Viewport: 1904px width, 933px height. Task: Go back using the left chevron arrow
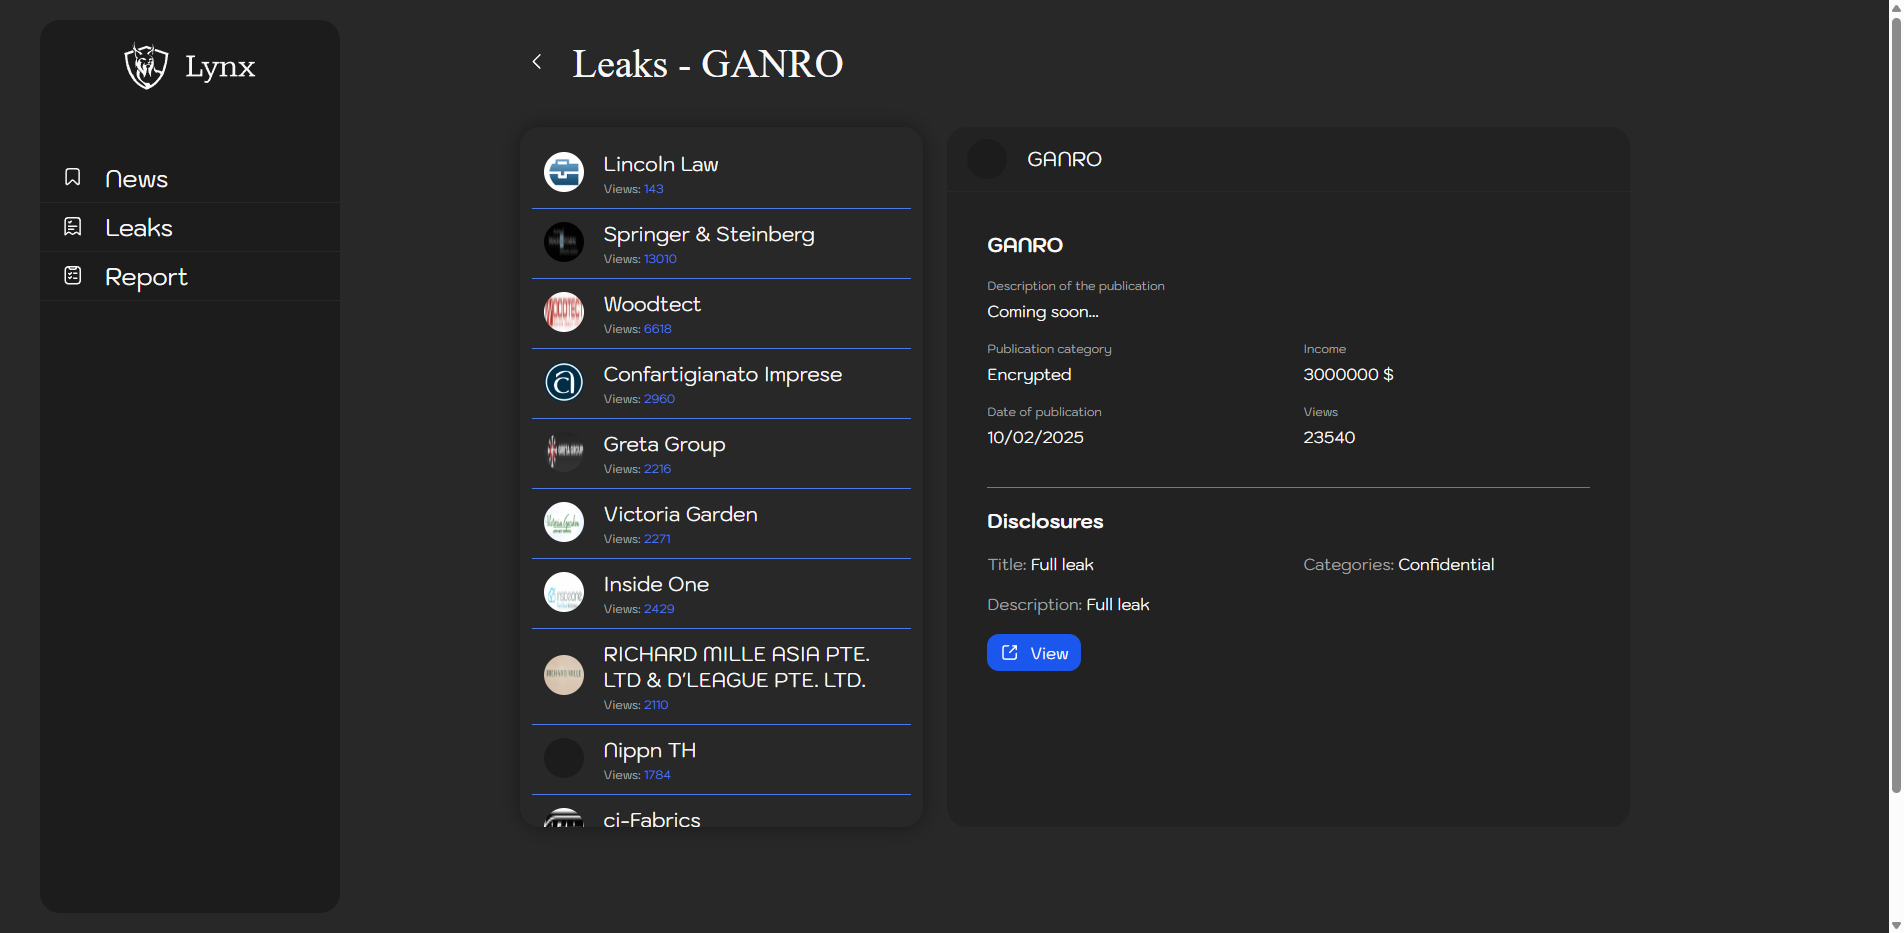(x=537, y=62)
